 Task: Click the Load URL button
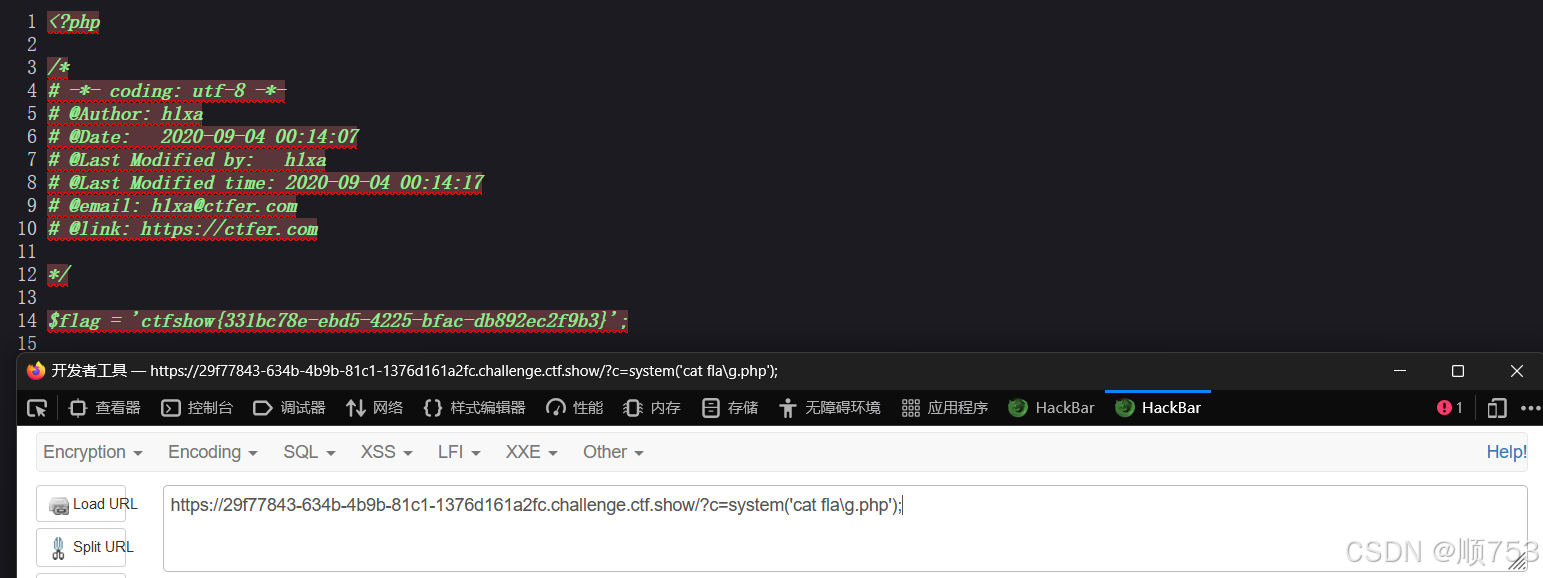[x=81, y=504]
